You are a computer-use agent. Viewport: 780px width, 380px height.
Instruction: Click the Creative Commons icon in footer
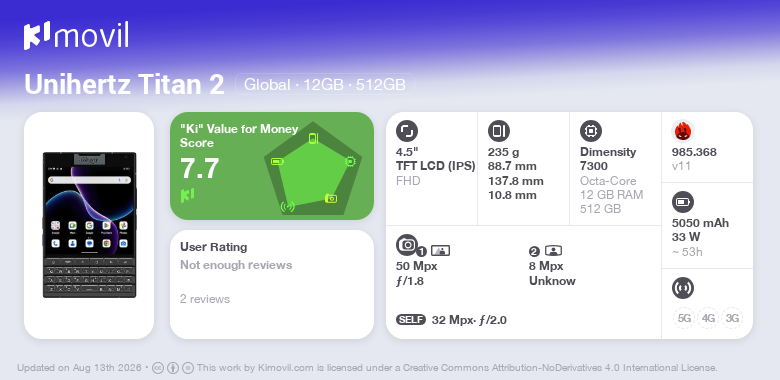click(158, 368)
